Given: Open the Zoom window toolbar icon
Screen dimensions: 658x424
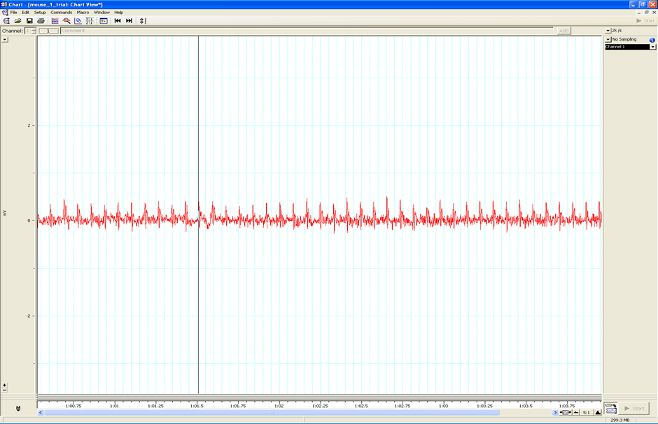Looking at the screenshot, I should point(66,21).
